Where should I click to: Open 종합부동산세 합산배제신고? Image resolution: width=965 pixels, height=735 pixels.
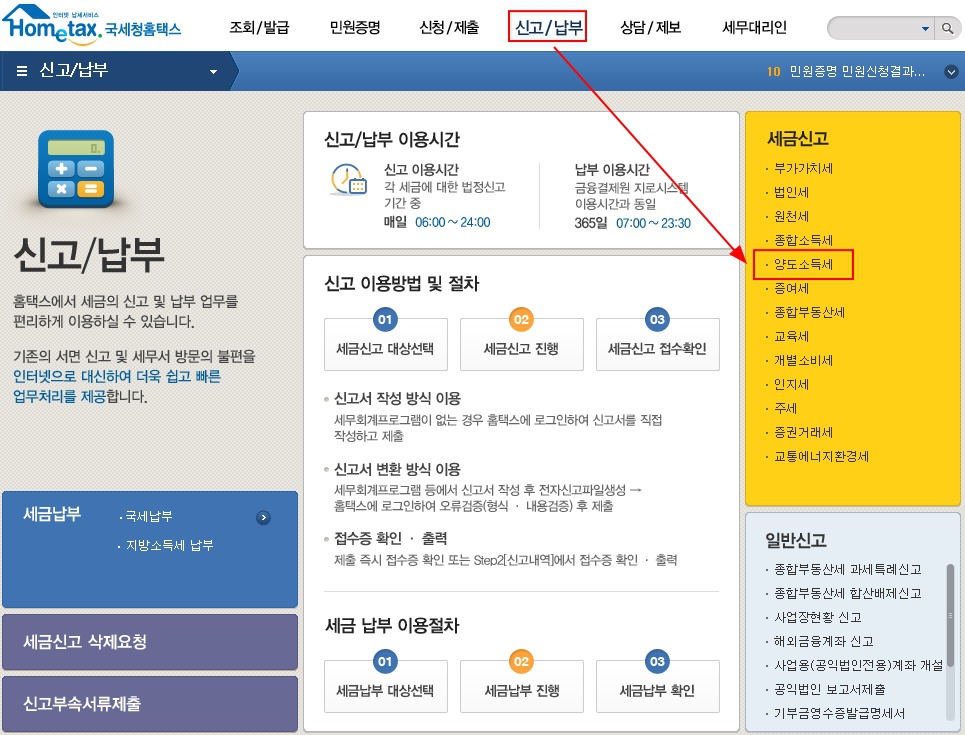point(847,593)
